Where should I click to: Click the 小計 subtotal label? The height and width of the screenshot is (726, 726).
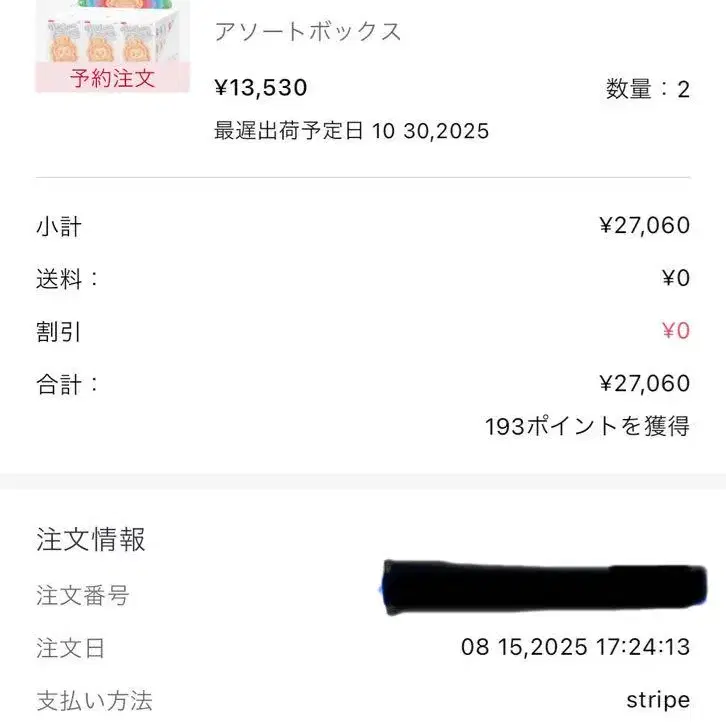[59, 227]
